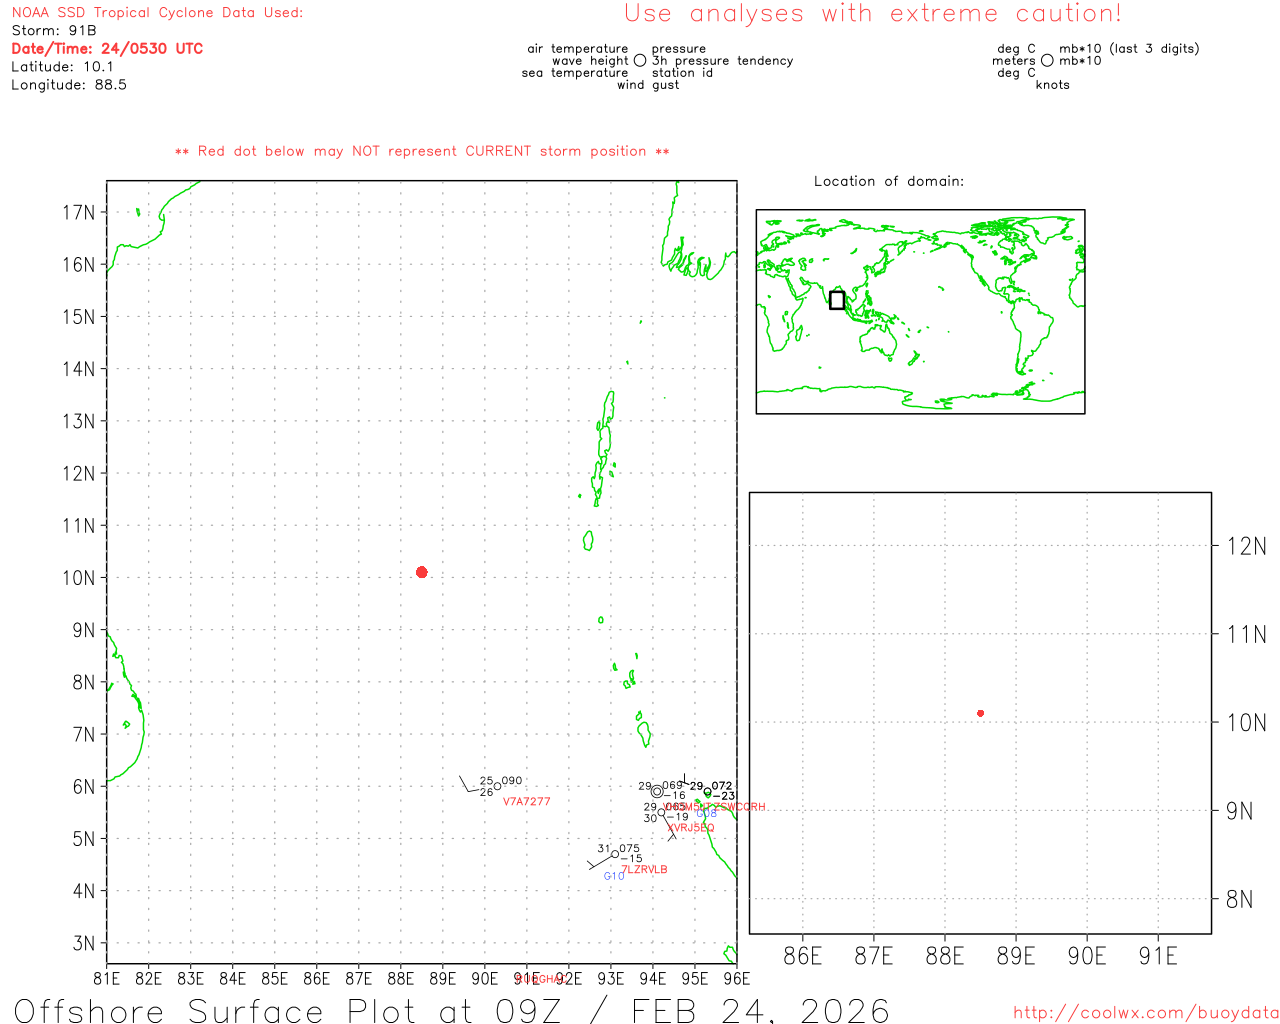Screen dimensions: 1280x1024
Task: Click legend label 'wind gust'
Action: coord(648,85)
